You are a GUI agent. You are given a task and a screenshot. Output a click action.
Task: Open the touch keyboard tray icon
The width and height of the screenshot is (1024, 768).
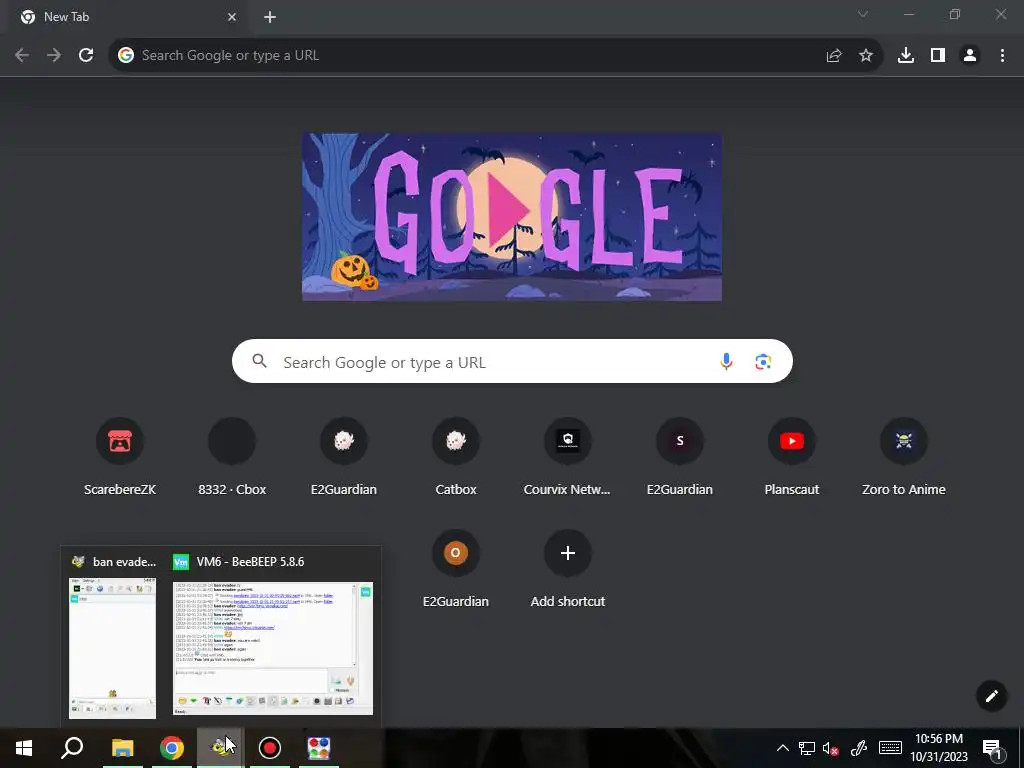tap(890, 748)
